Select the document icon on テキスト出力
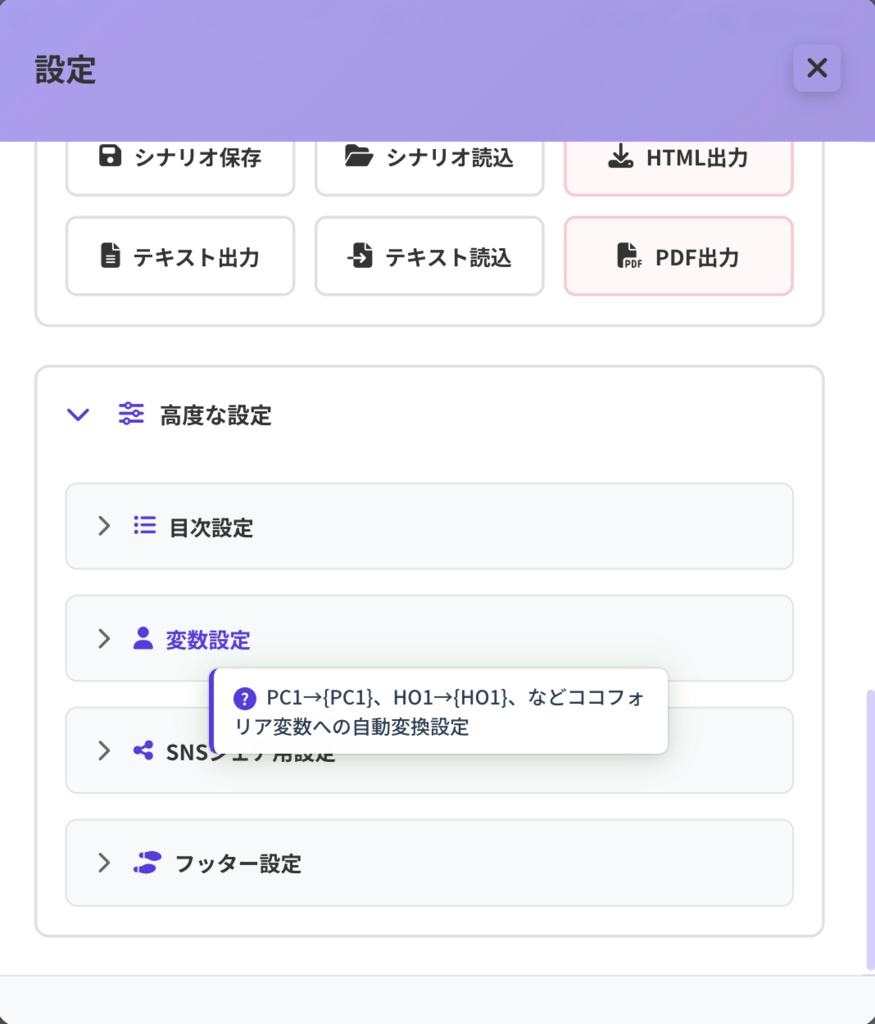The width and height of the screenshot is (875, 1024). [x=109, y=256]
